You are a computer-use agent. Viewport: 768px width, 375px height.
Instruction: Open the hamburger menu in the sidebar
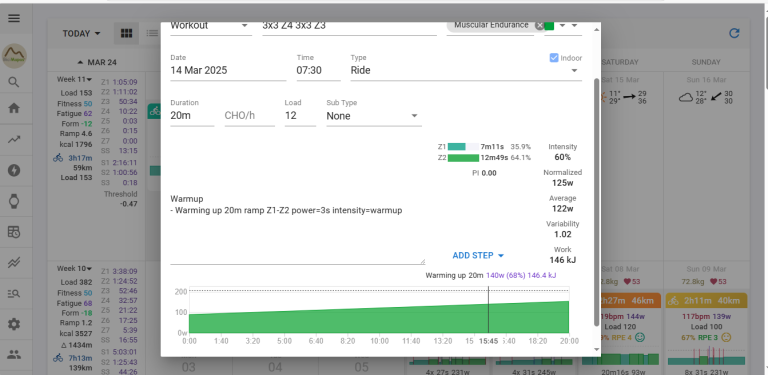click(14, 19)
